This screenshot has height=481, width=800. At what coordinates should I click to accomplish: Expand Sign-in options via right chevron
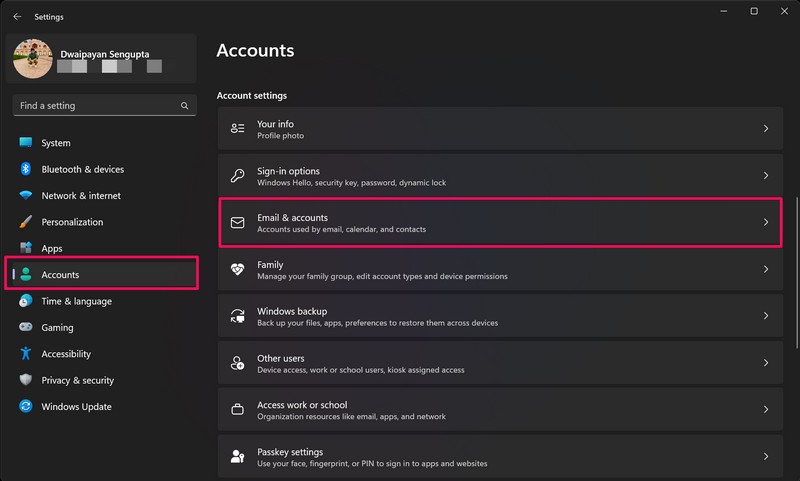765,176
